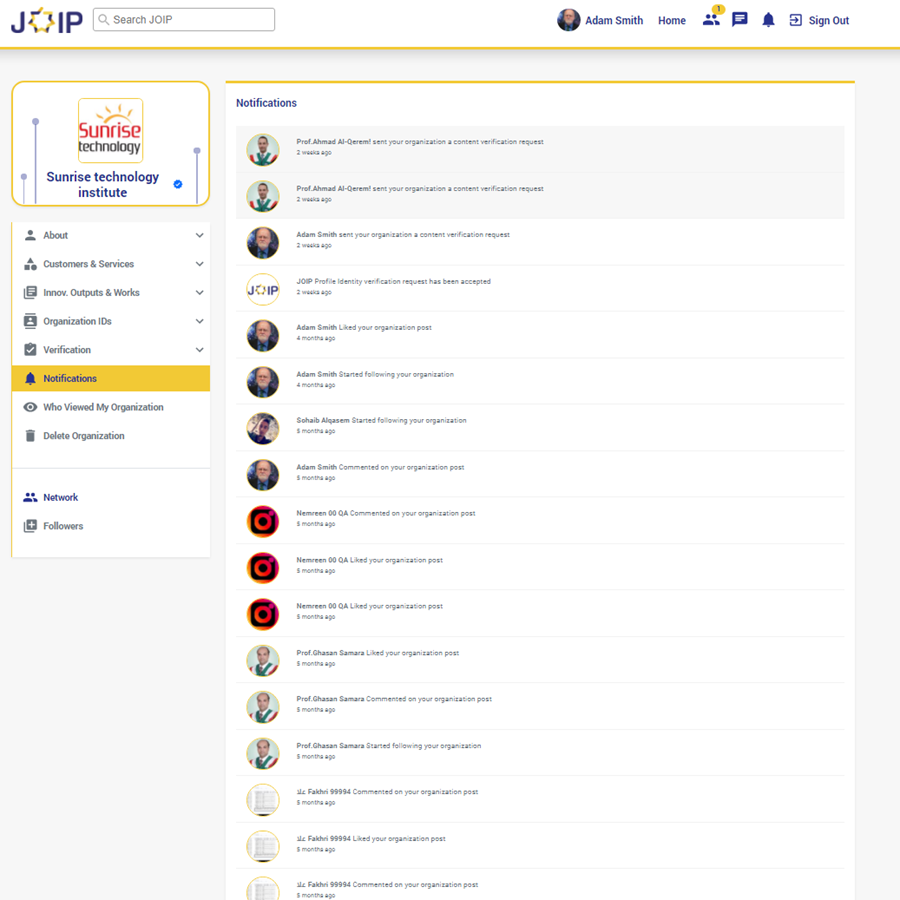The height and width of the screenshot is (900, 900).
Task: Click the eye icon for Who Viewed My Organization
Action: 30,407
